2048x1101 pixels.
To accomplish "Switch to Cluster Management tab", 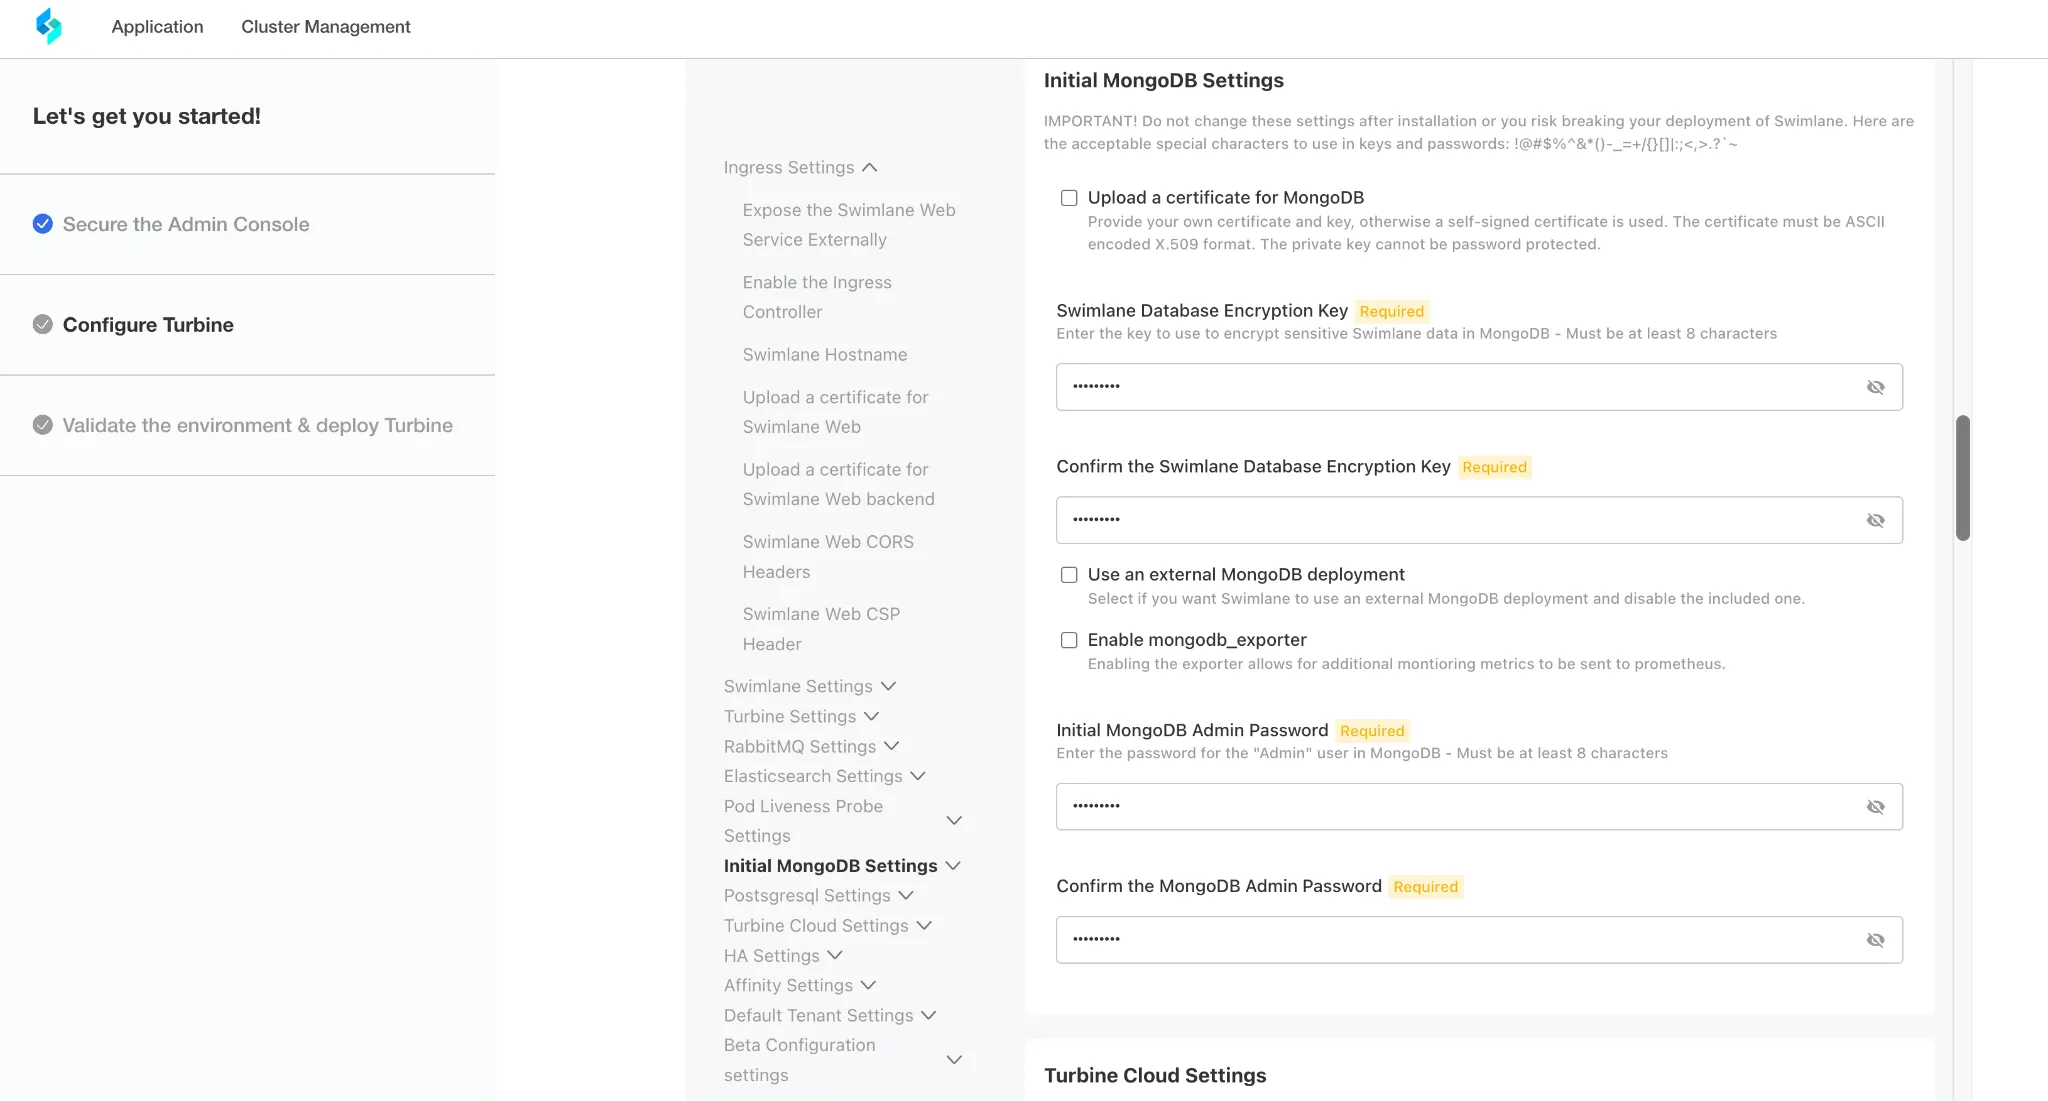I will 326,27.
